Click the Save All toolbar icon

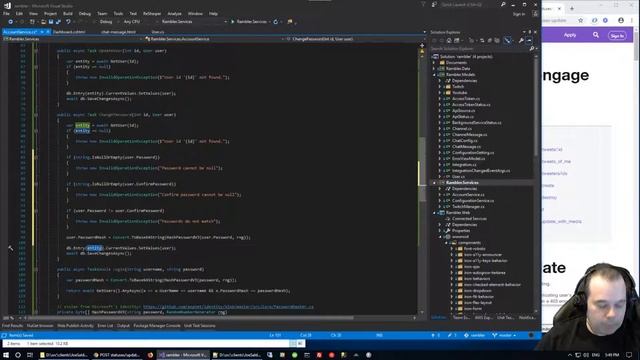(58, 22)
